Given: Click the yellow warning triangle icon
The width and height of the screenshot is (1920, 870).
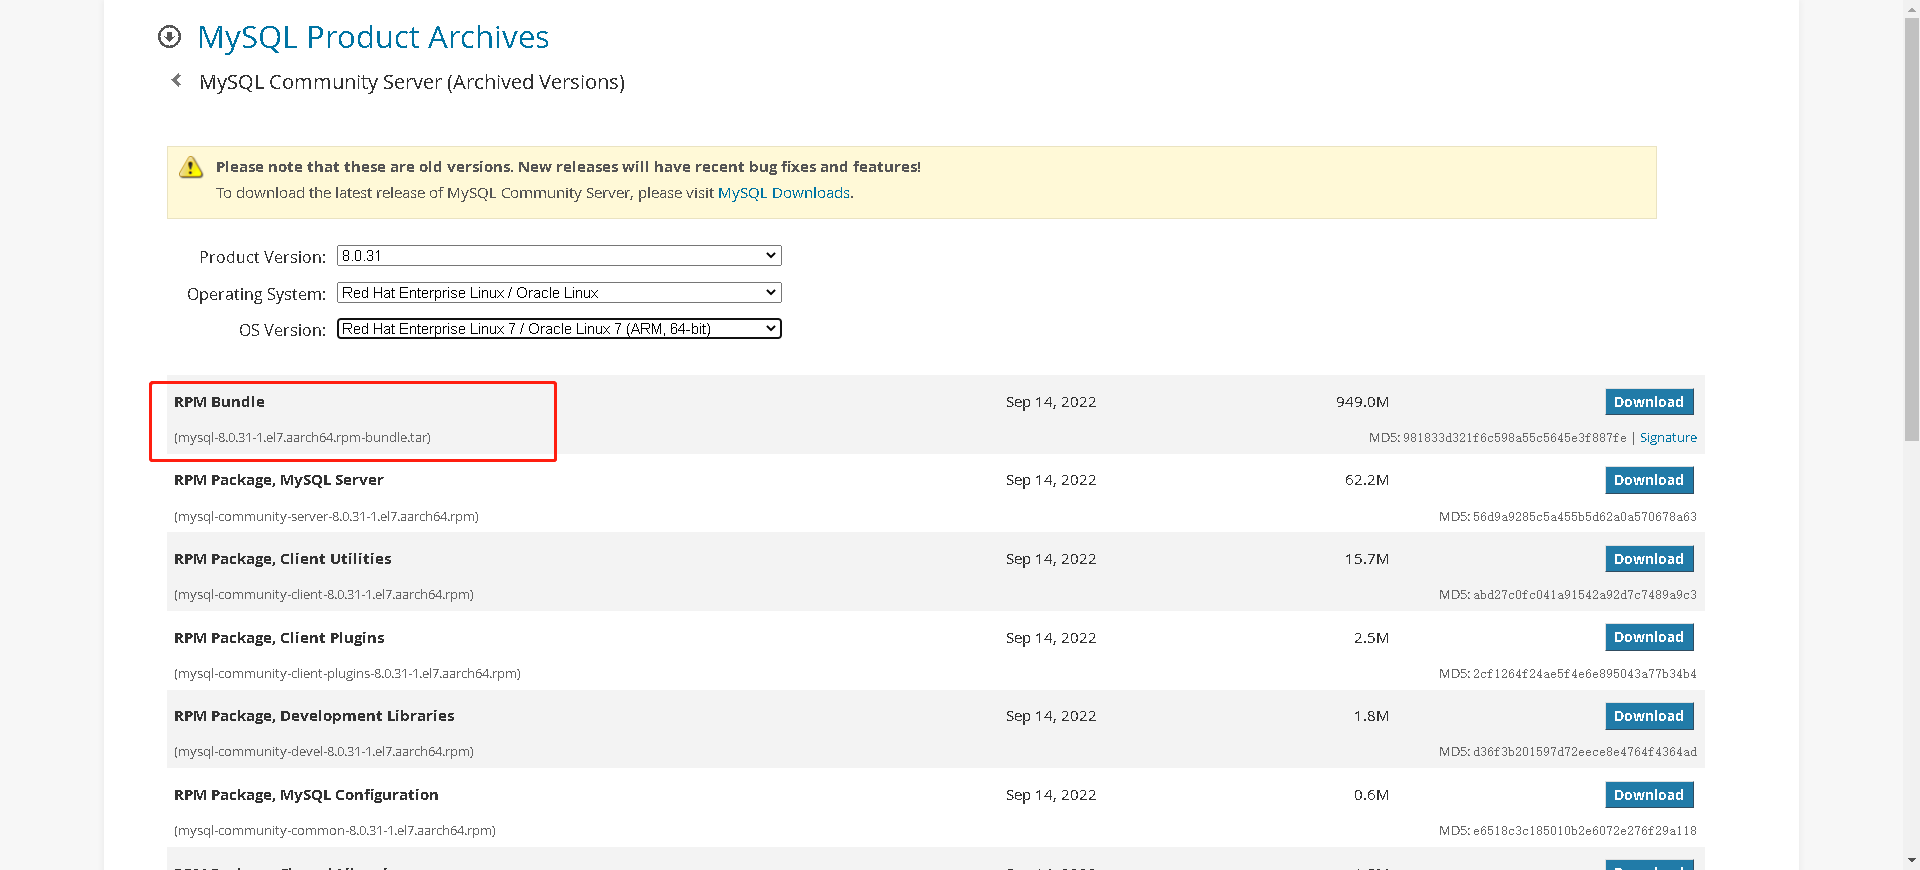Looking at the screenshot, I should click(190, 167).
